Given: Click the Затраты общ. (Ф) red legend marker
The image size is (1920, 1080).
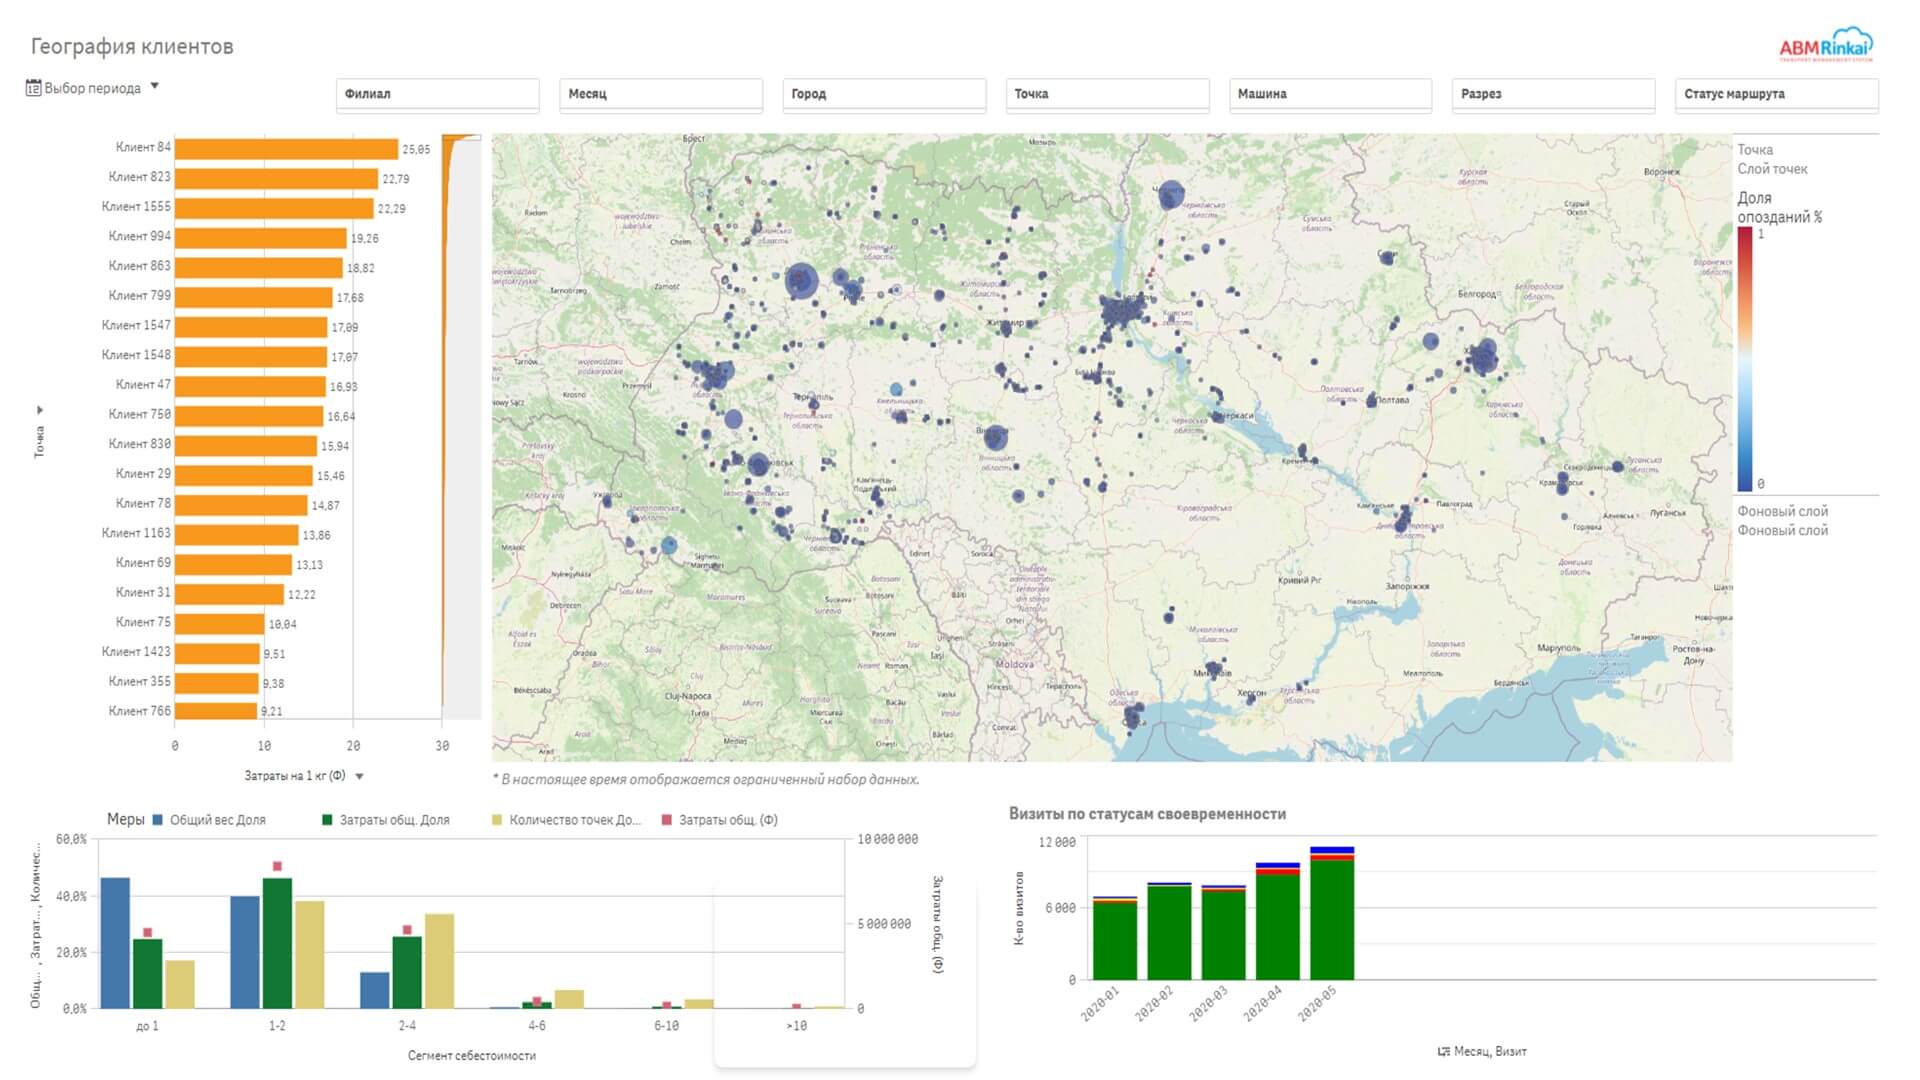Looking at the screenshot, I should (x=667, y=820).
